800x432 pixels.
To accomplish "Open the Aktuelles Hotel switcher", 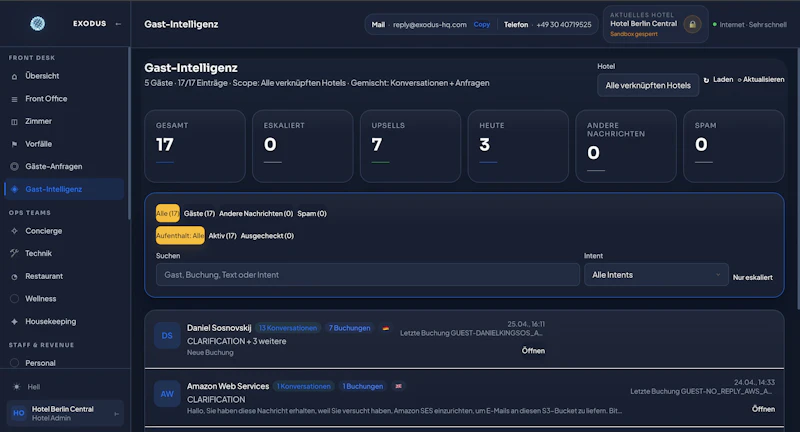I will coord(656,24).
